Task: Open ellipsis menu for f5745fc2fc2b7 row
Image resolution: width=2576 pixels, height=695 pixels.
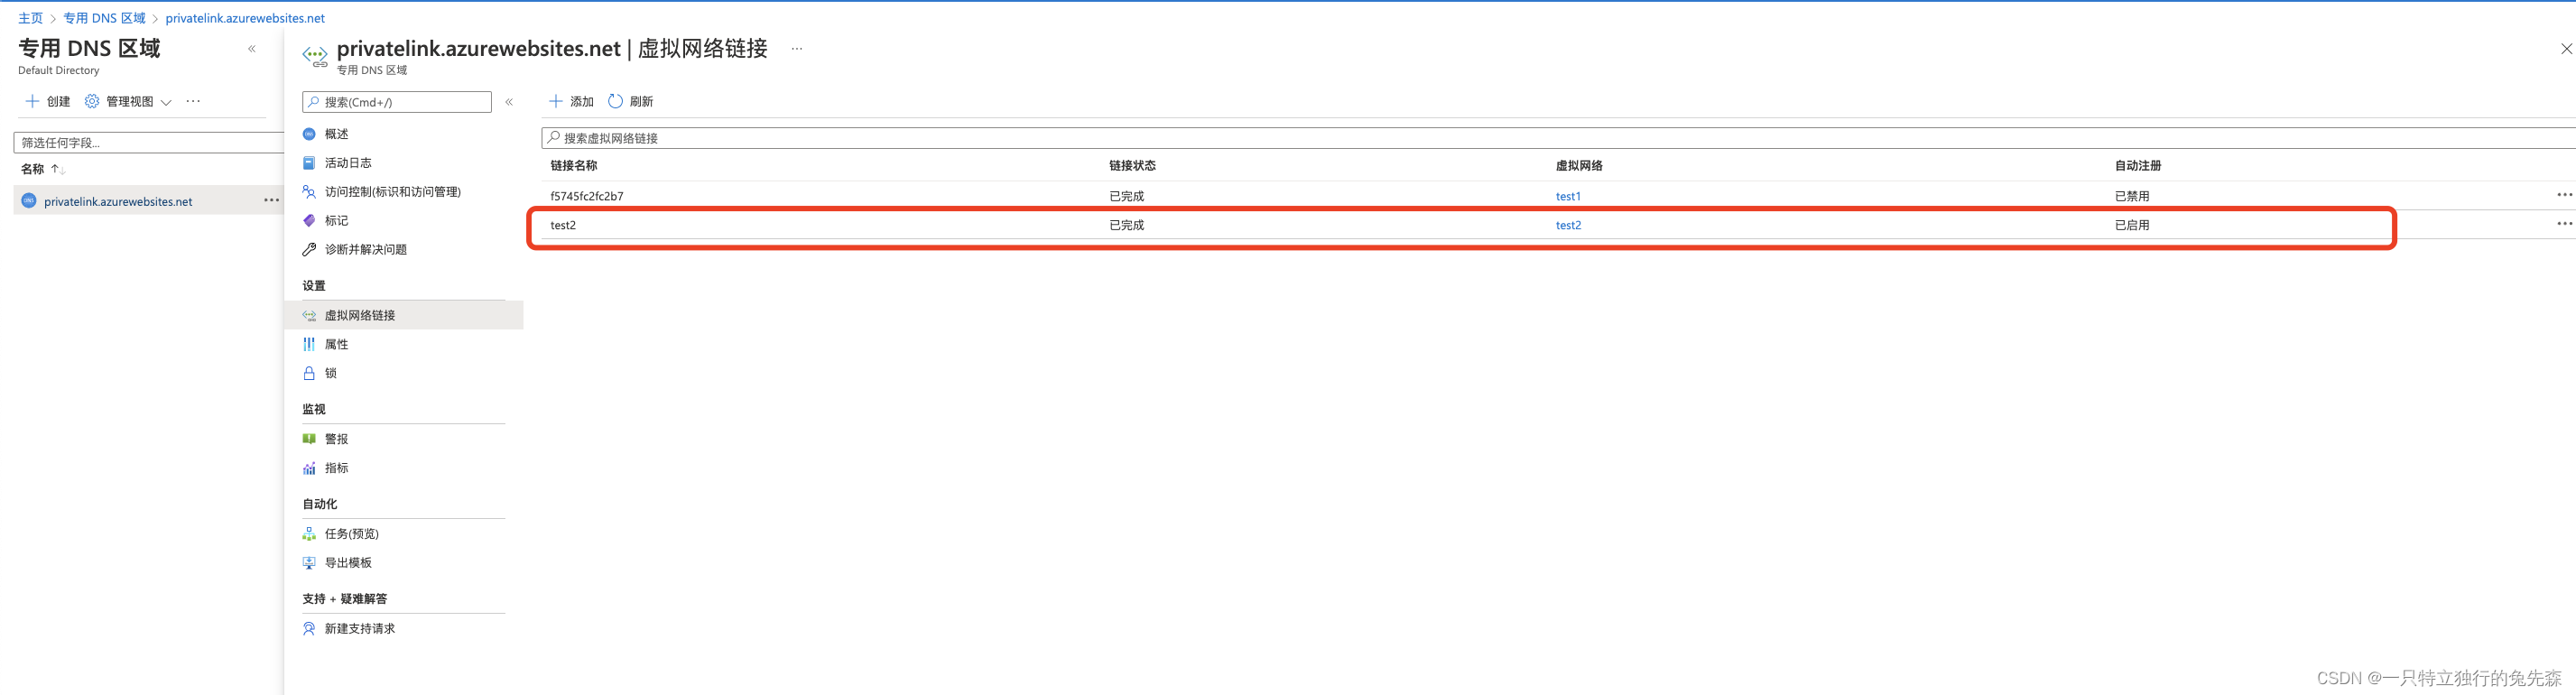Action: coord(2564,194)
